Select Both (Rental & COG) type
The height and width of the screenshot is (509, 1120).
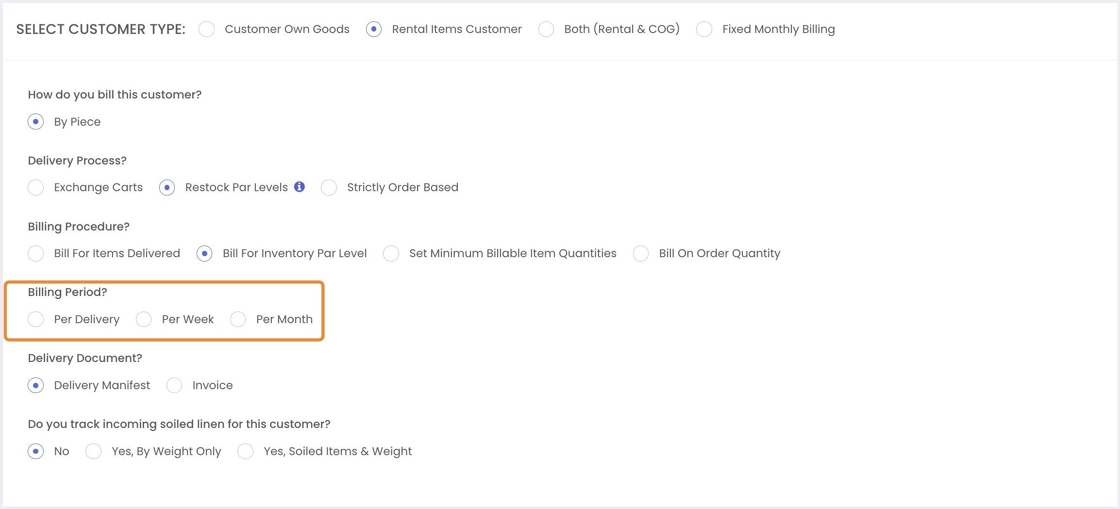click(546, 30)
